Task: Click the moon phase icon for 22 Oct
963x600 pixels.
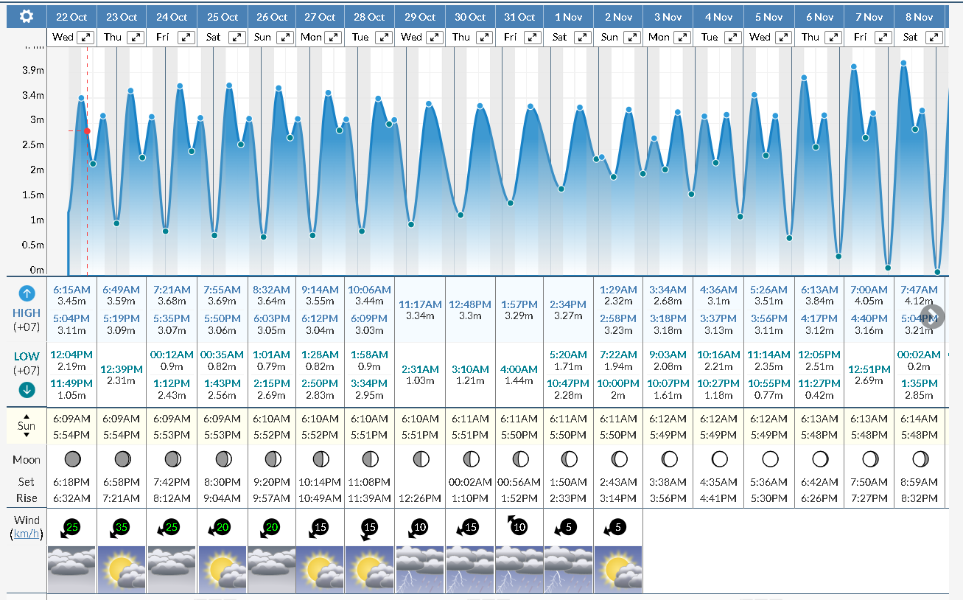Action: (x=72, y=459)
